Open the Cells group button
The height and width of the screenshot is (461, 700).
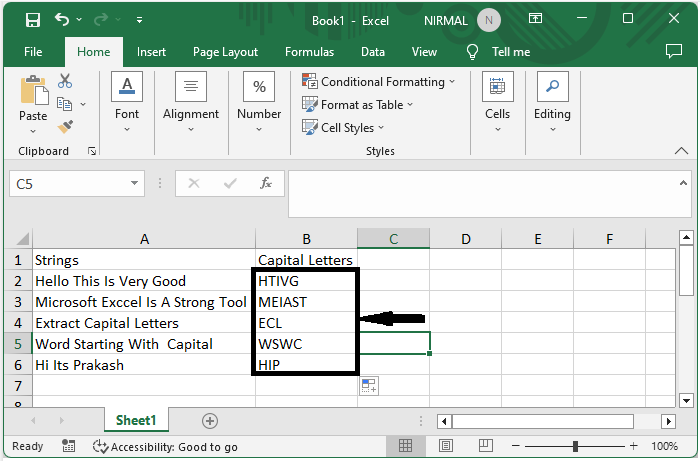(x=497, y=102)
